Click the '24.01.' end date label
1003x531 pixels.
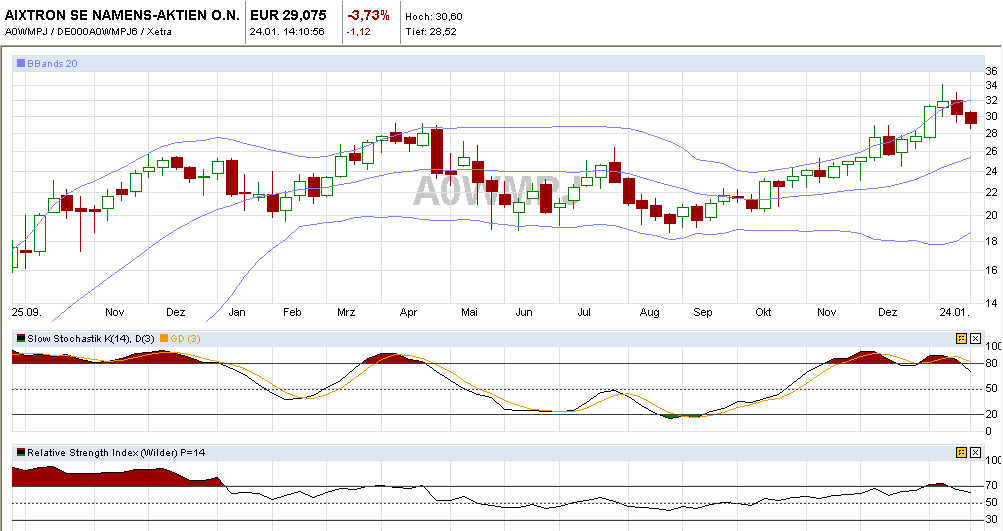[955, 312]
